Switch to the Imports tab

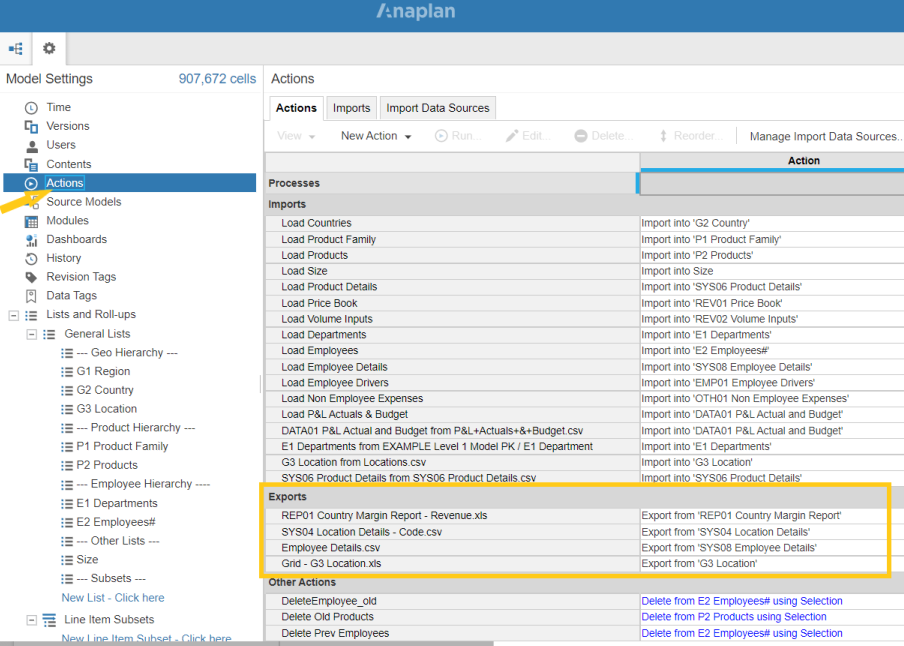[x=352, y=108]
